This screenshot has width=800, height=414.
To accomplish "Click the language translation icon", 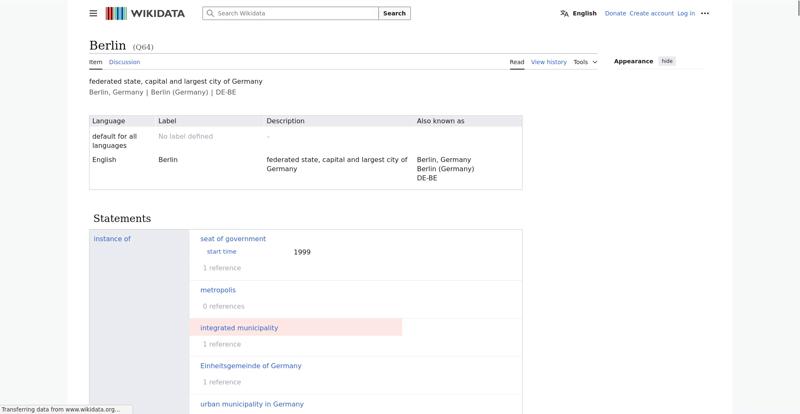I will (x=564, y=14).
